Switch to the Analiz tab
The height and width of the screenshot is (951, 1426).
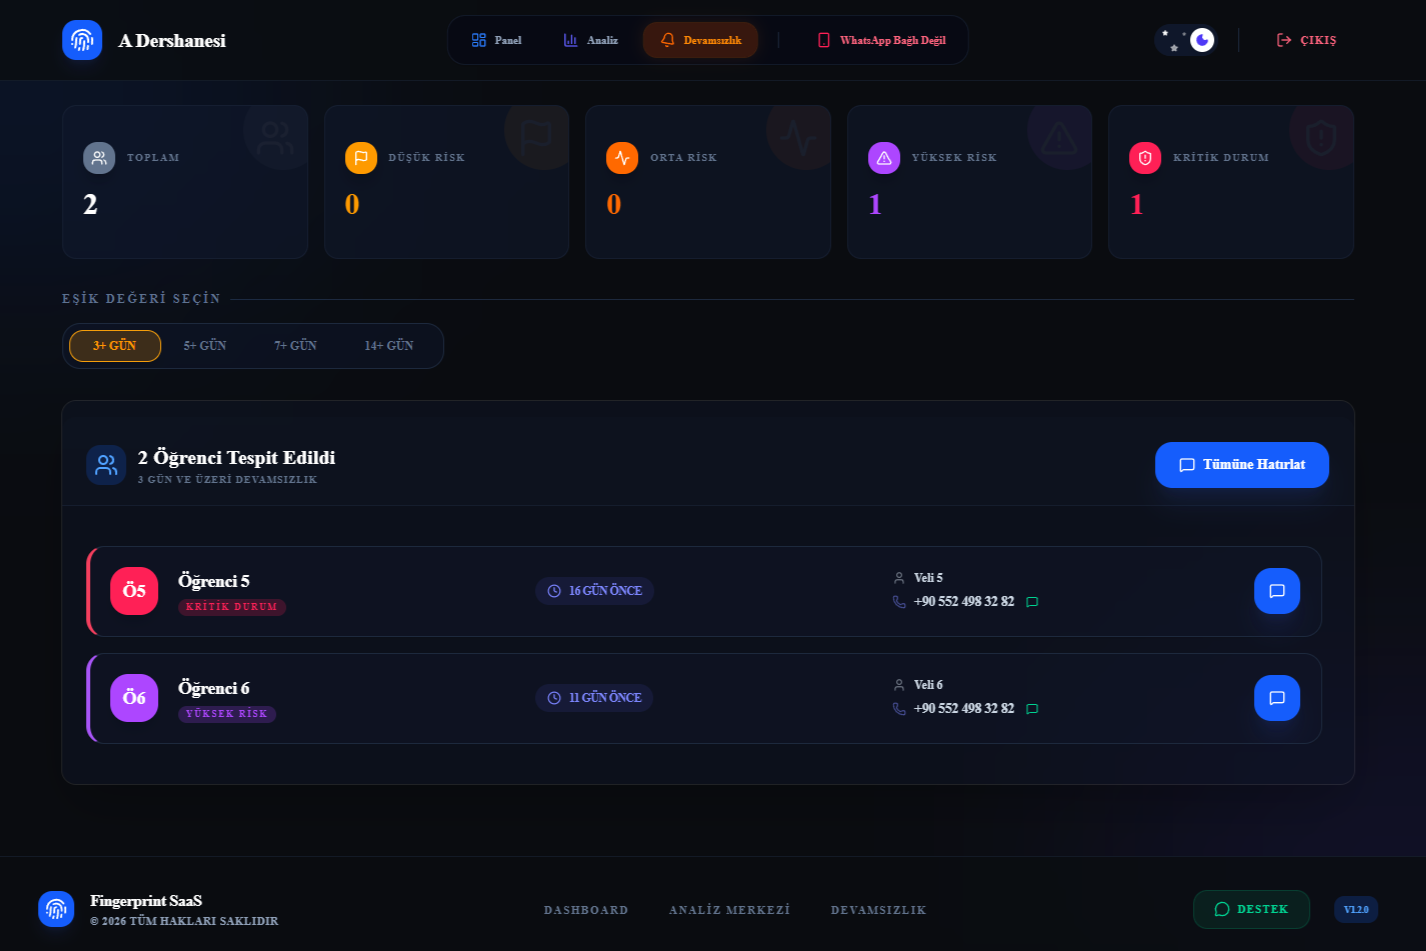pos(591,40)
